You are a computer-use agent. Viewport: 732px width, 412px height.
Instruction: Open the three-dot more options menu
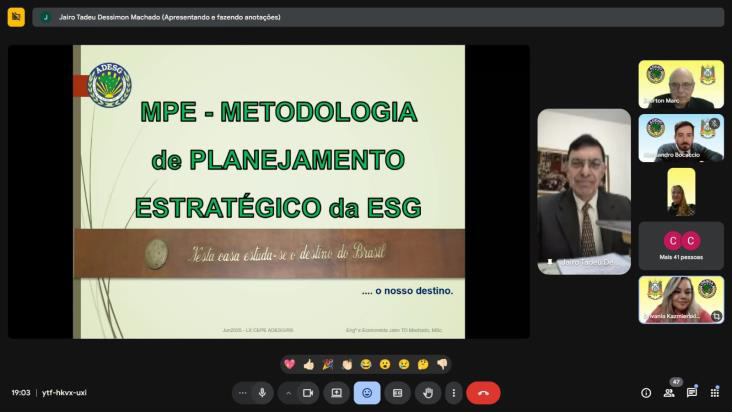pyautogui.click(x=454, y=393)
